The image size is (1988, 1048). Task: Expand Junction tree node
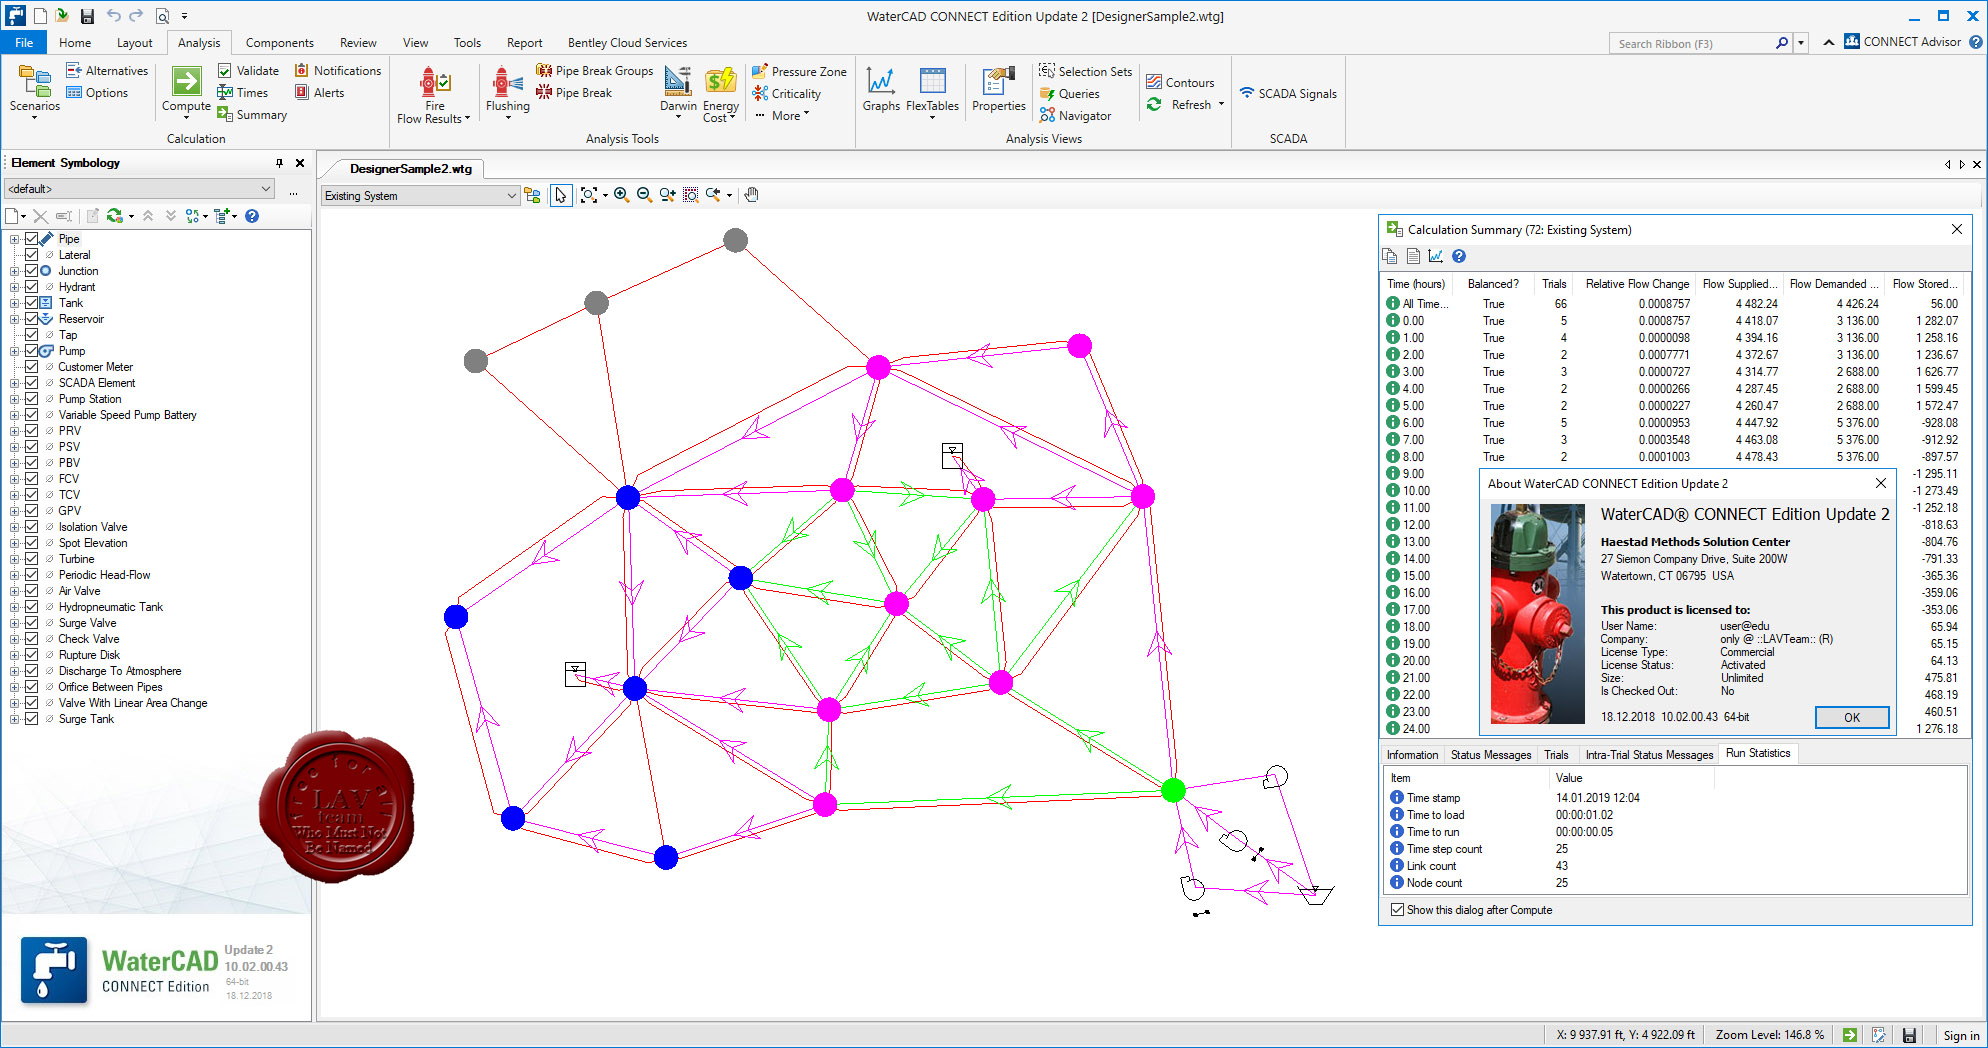coord(15,271)
